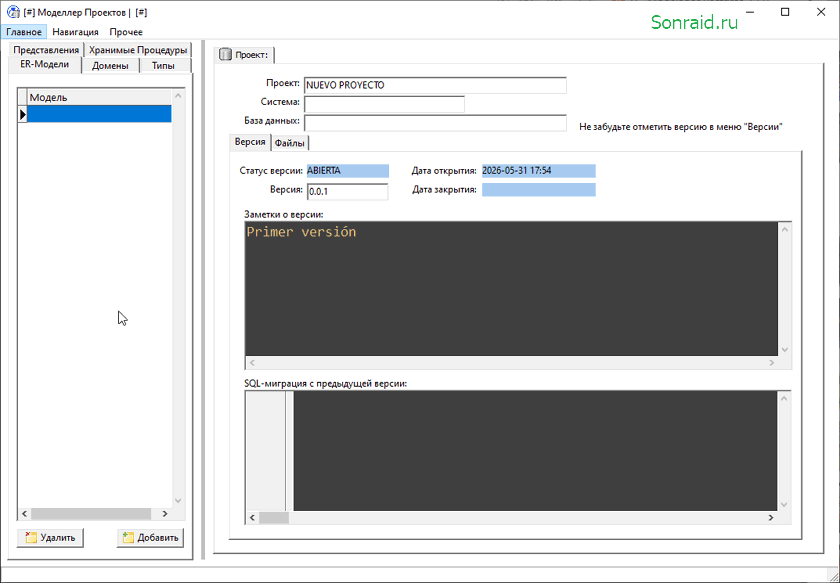Screen dimensions: 840x583
Task: Select the Версия tab
Action: 250,142
